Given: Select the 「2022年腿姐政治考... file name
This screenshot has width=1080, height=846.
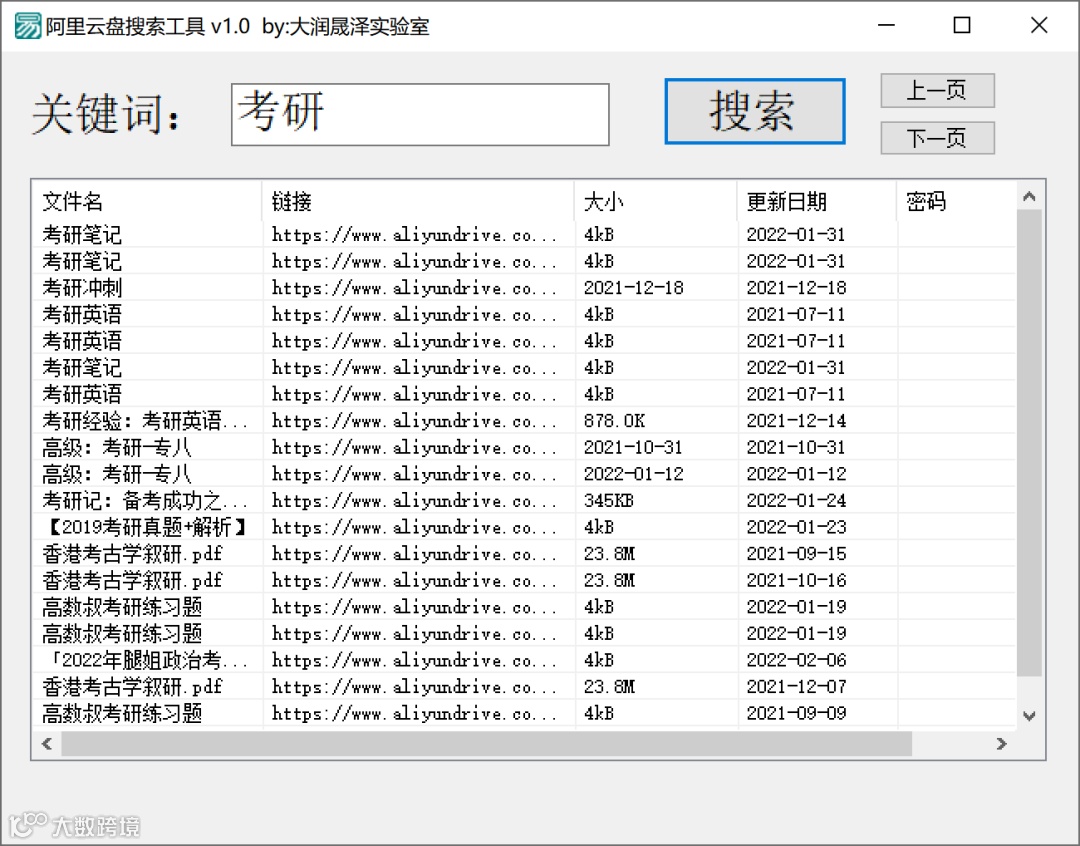Looking at the screenshot, I should pyautogui.click(x=145, y=661).
